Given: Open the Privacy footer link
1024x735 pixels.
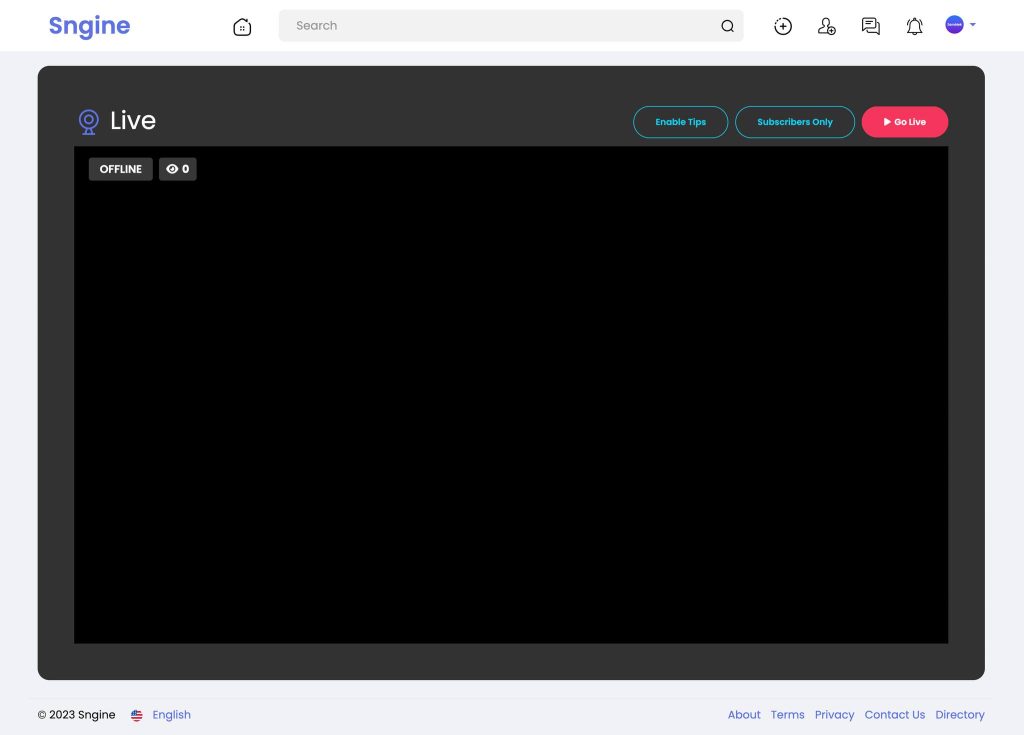Looking at the screenshot, I should [835, 715].
